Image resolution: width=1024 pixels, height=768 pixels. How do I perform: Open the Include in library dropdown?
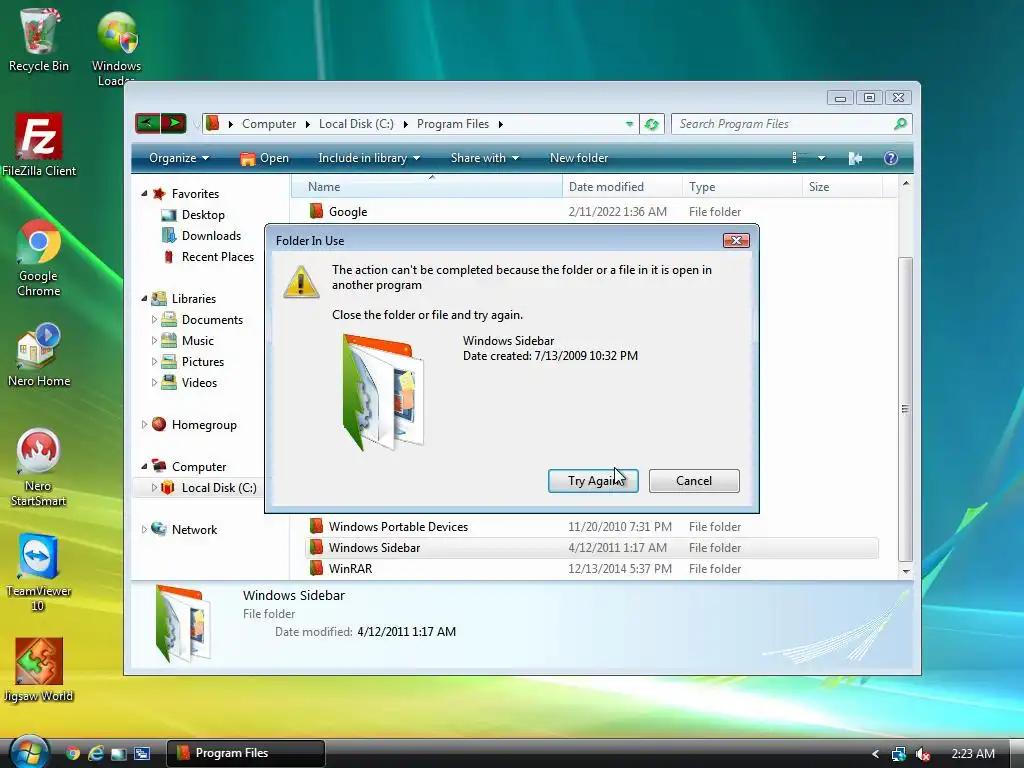(369, 158)
